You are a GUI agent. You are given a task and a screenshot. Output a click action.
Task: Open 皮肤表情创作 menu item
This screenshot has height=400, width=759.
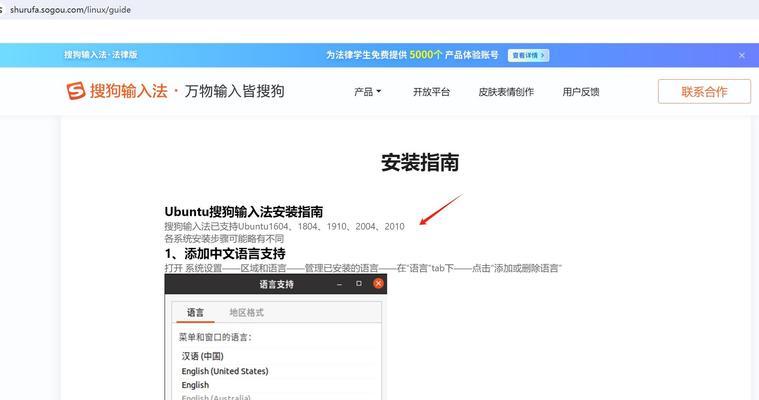coord(506,92)
